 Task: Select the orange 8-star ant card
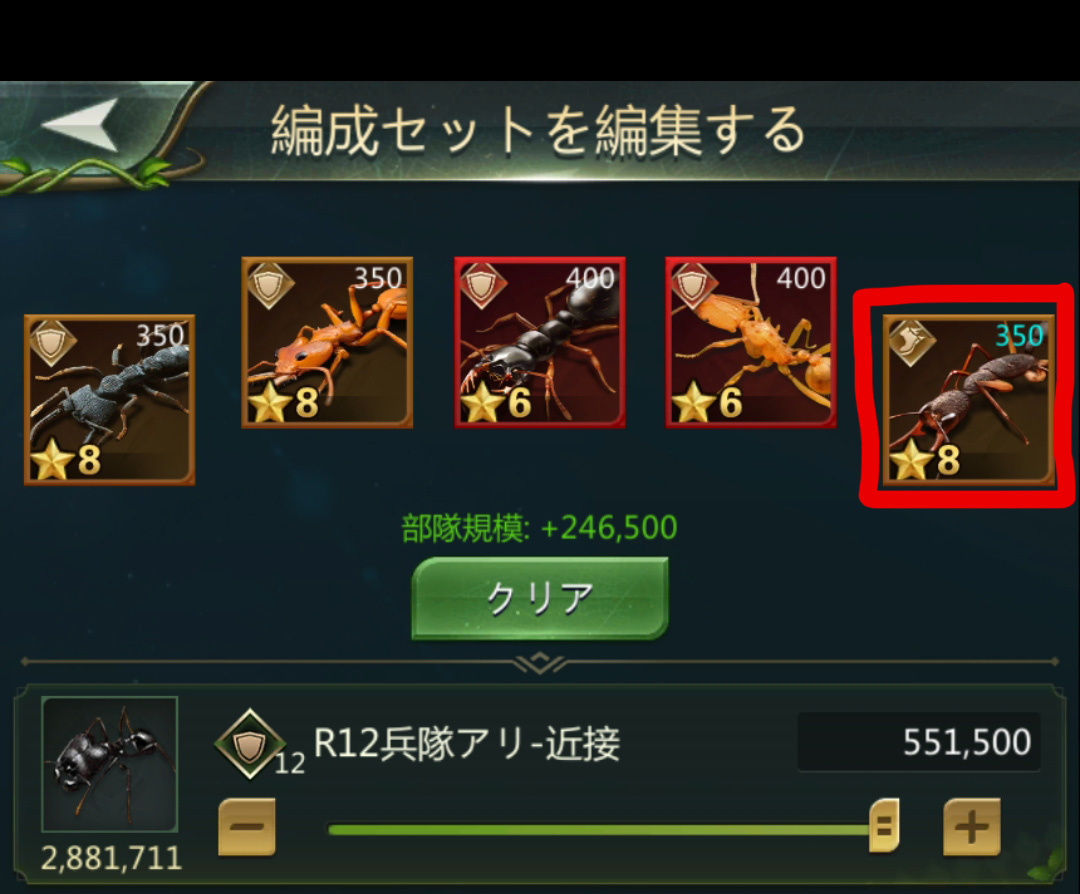[327, 343]
